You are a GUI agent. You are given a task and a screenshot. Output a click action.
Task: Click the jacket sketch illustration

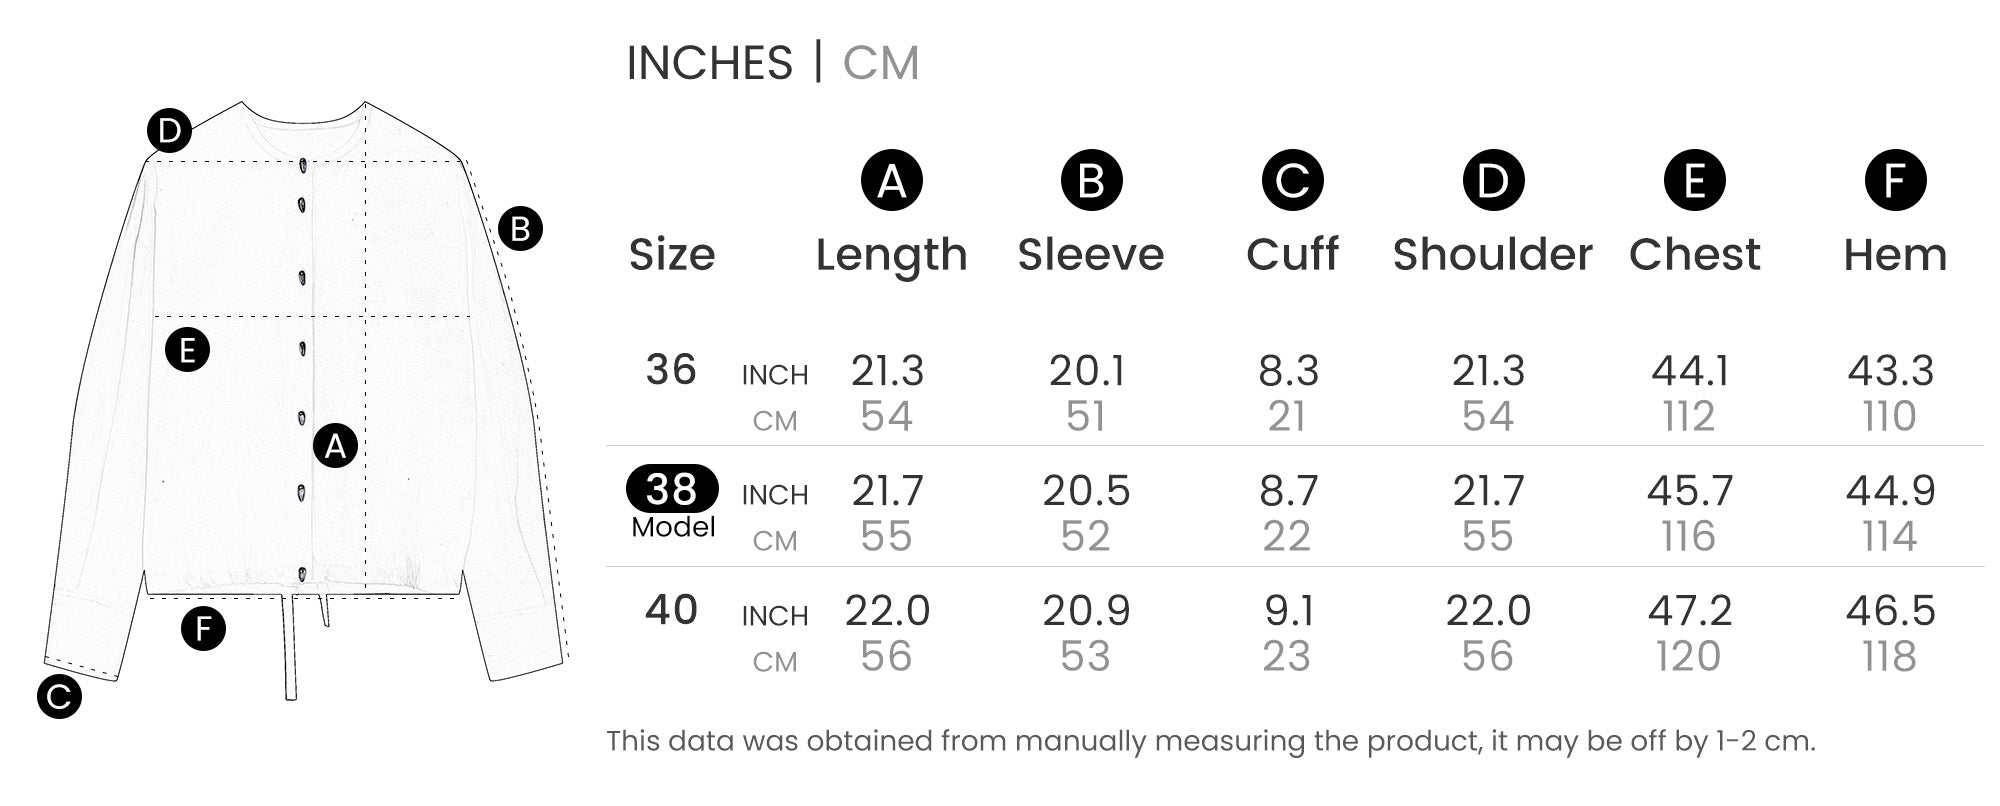[306, 400]
